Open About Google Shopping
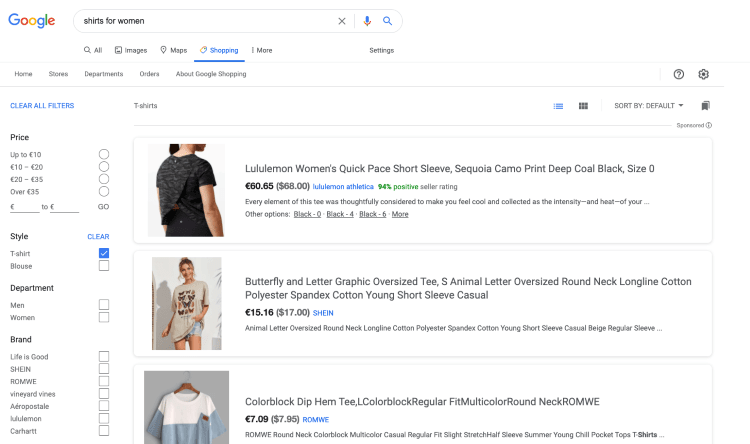 (x=211, y=74)
